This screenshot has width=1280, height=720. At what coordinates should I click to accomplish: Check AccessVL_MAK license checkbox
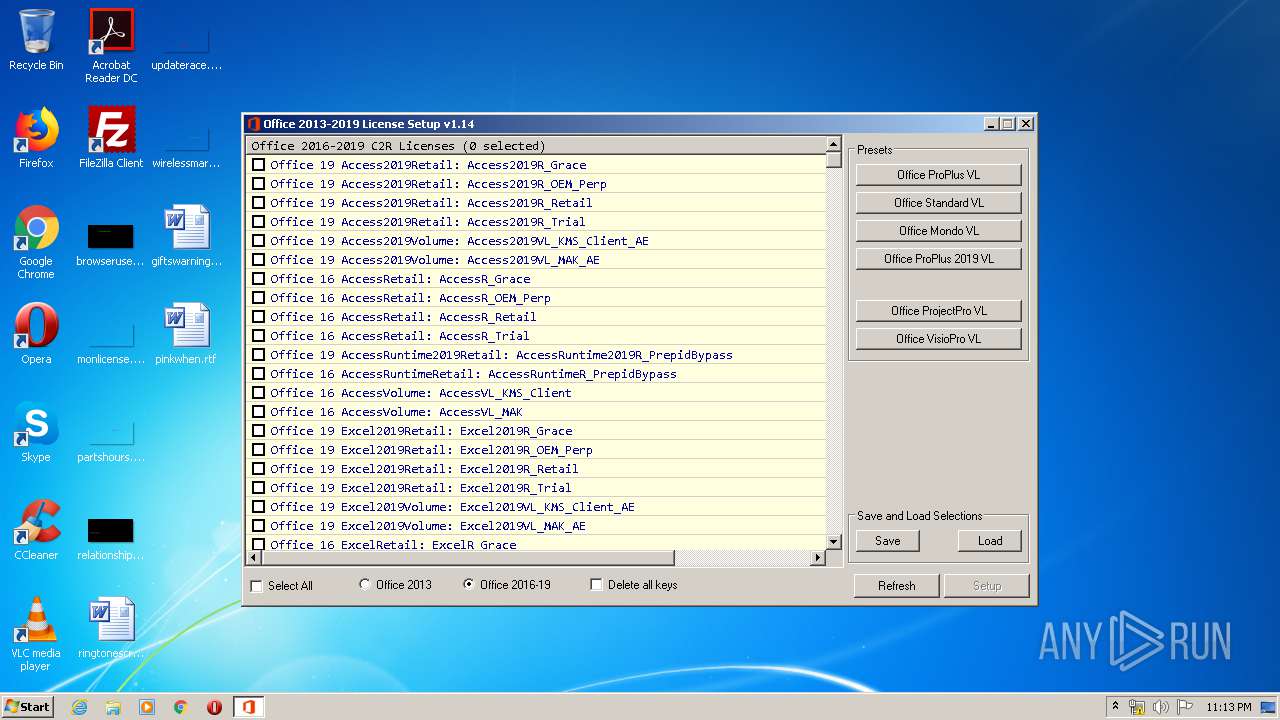(x=258, y=412)
